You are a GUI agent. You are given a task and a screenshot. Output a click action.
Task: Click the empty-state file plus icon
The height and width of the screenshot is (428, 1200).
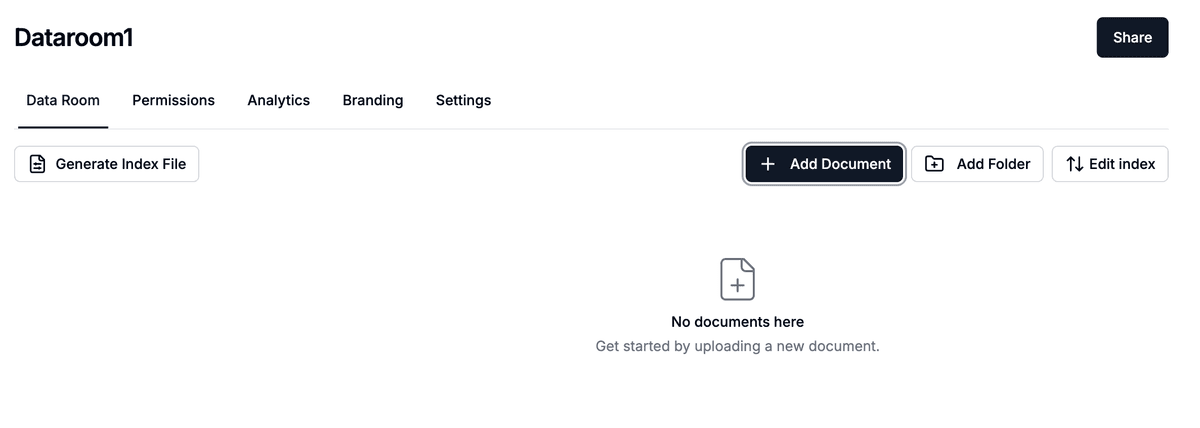tap(737, 279)
